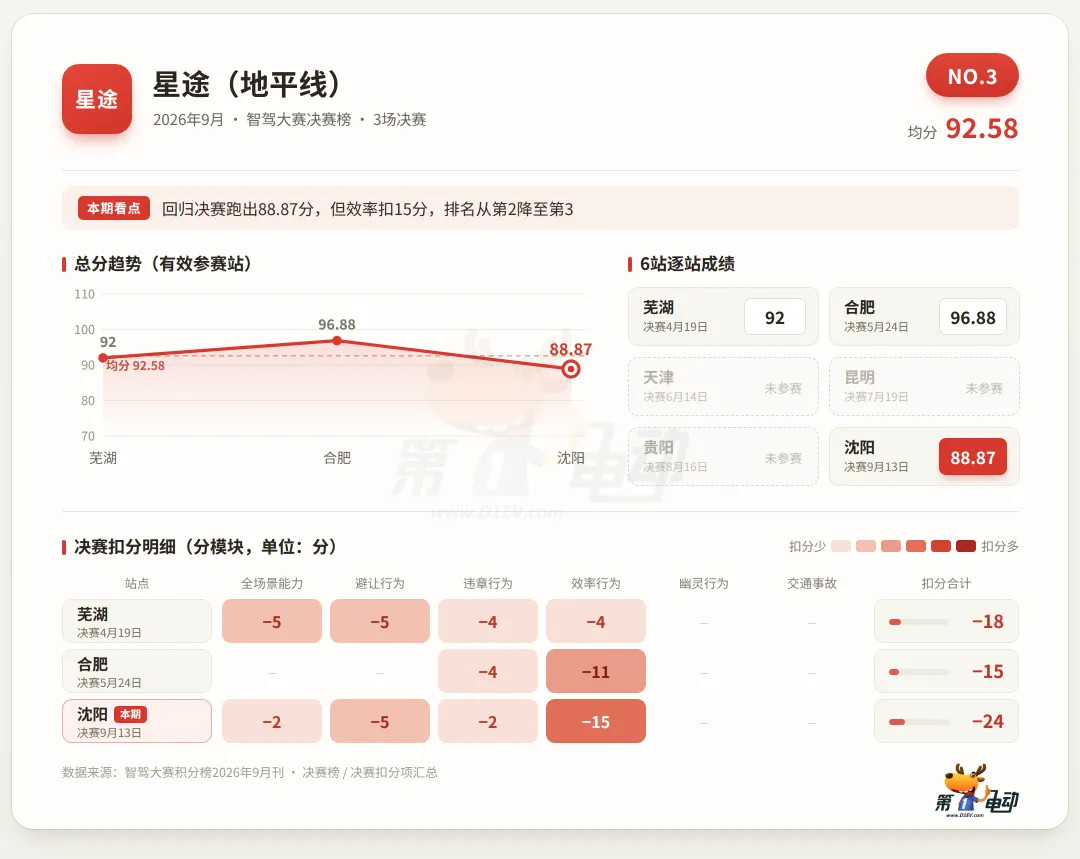The width and height of the screenshot is (1080, 859).
Task: Click the 避让行为 column header
Action: coord(380,583)
